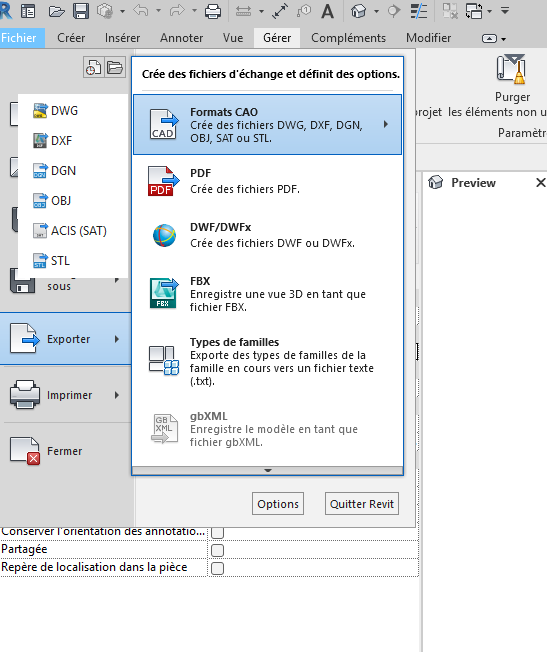The image size is (547, 652).
Task: Open the Measure tool dropdown arrow
Action: click(261, 11)
